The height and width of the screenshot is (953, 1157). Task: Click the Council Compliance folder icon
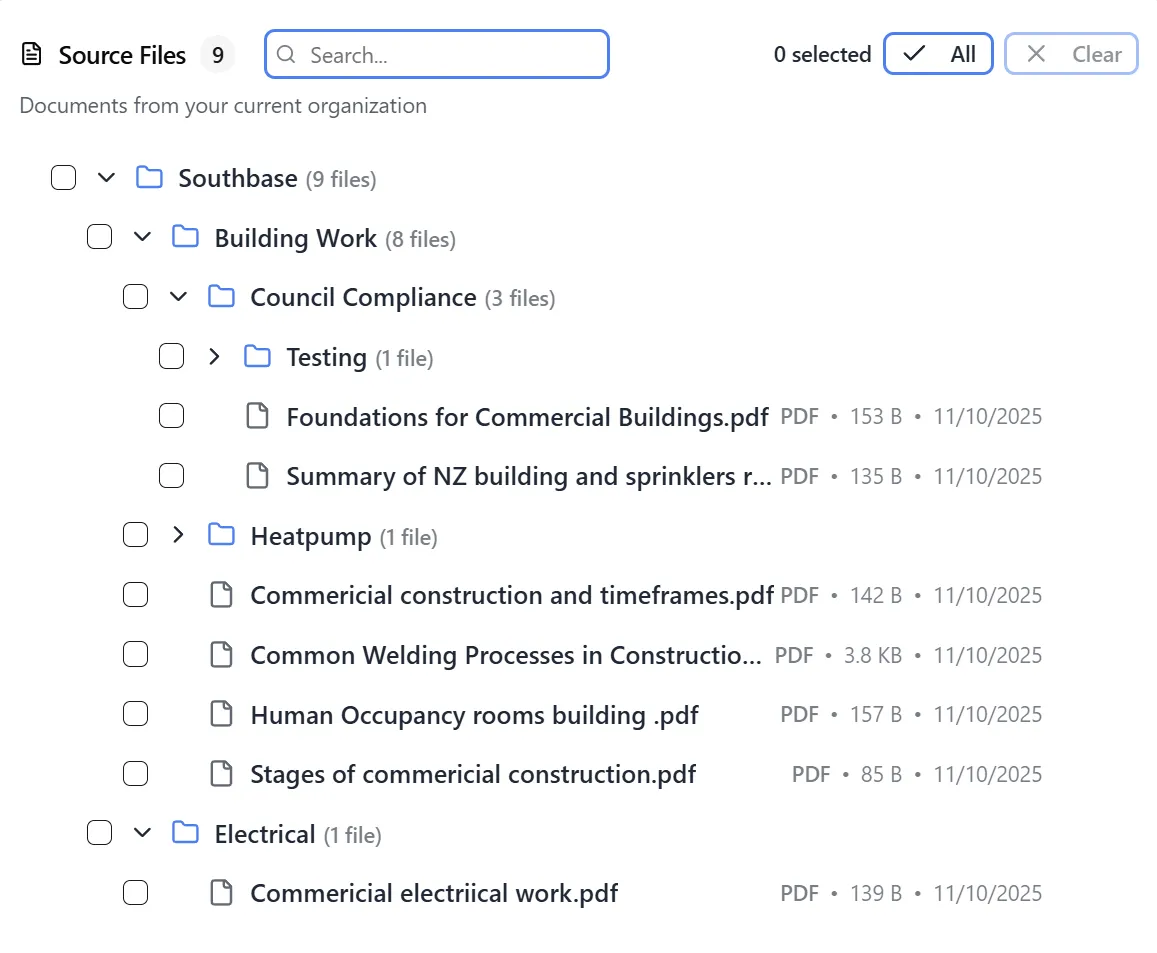pyautogui.click(x=221, y=296)
